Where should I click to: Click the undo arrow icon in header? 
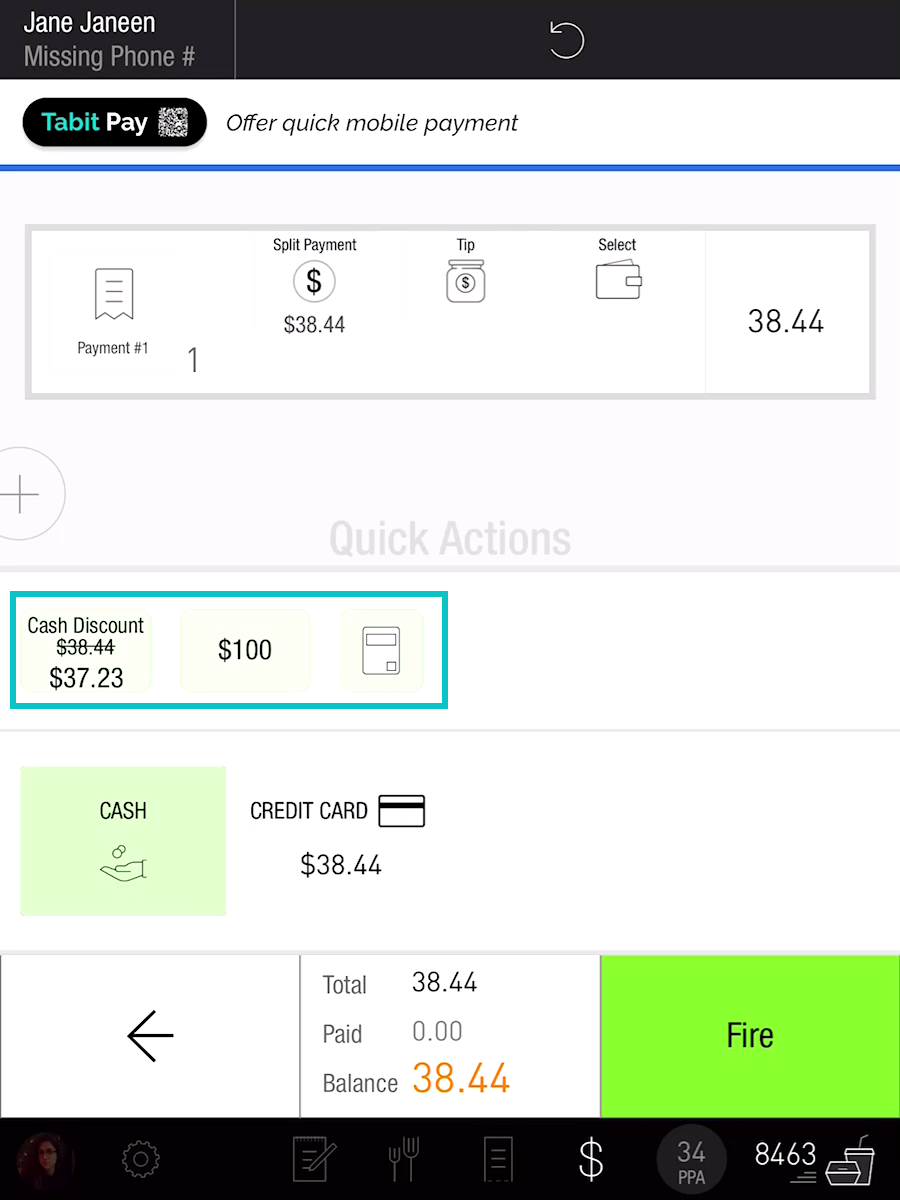566,41
